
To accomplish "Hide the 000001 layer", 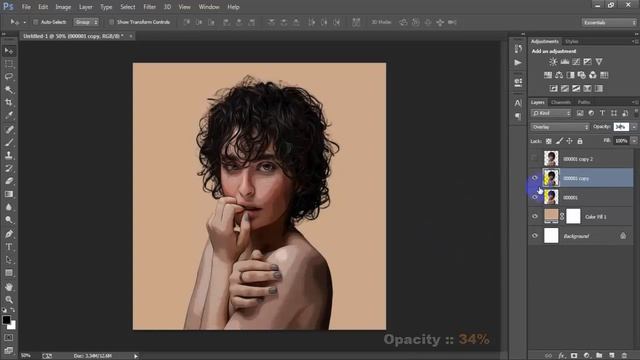I will pos(535,197).
